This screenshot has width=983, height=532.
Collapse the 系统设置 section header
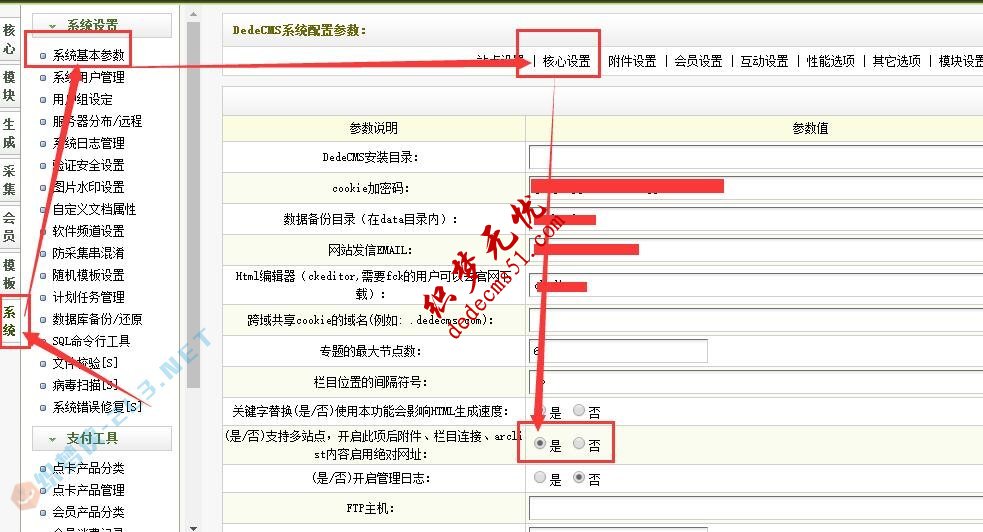click(102, 26)
